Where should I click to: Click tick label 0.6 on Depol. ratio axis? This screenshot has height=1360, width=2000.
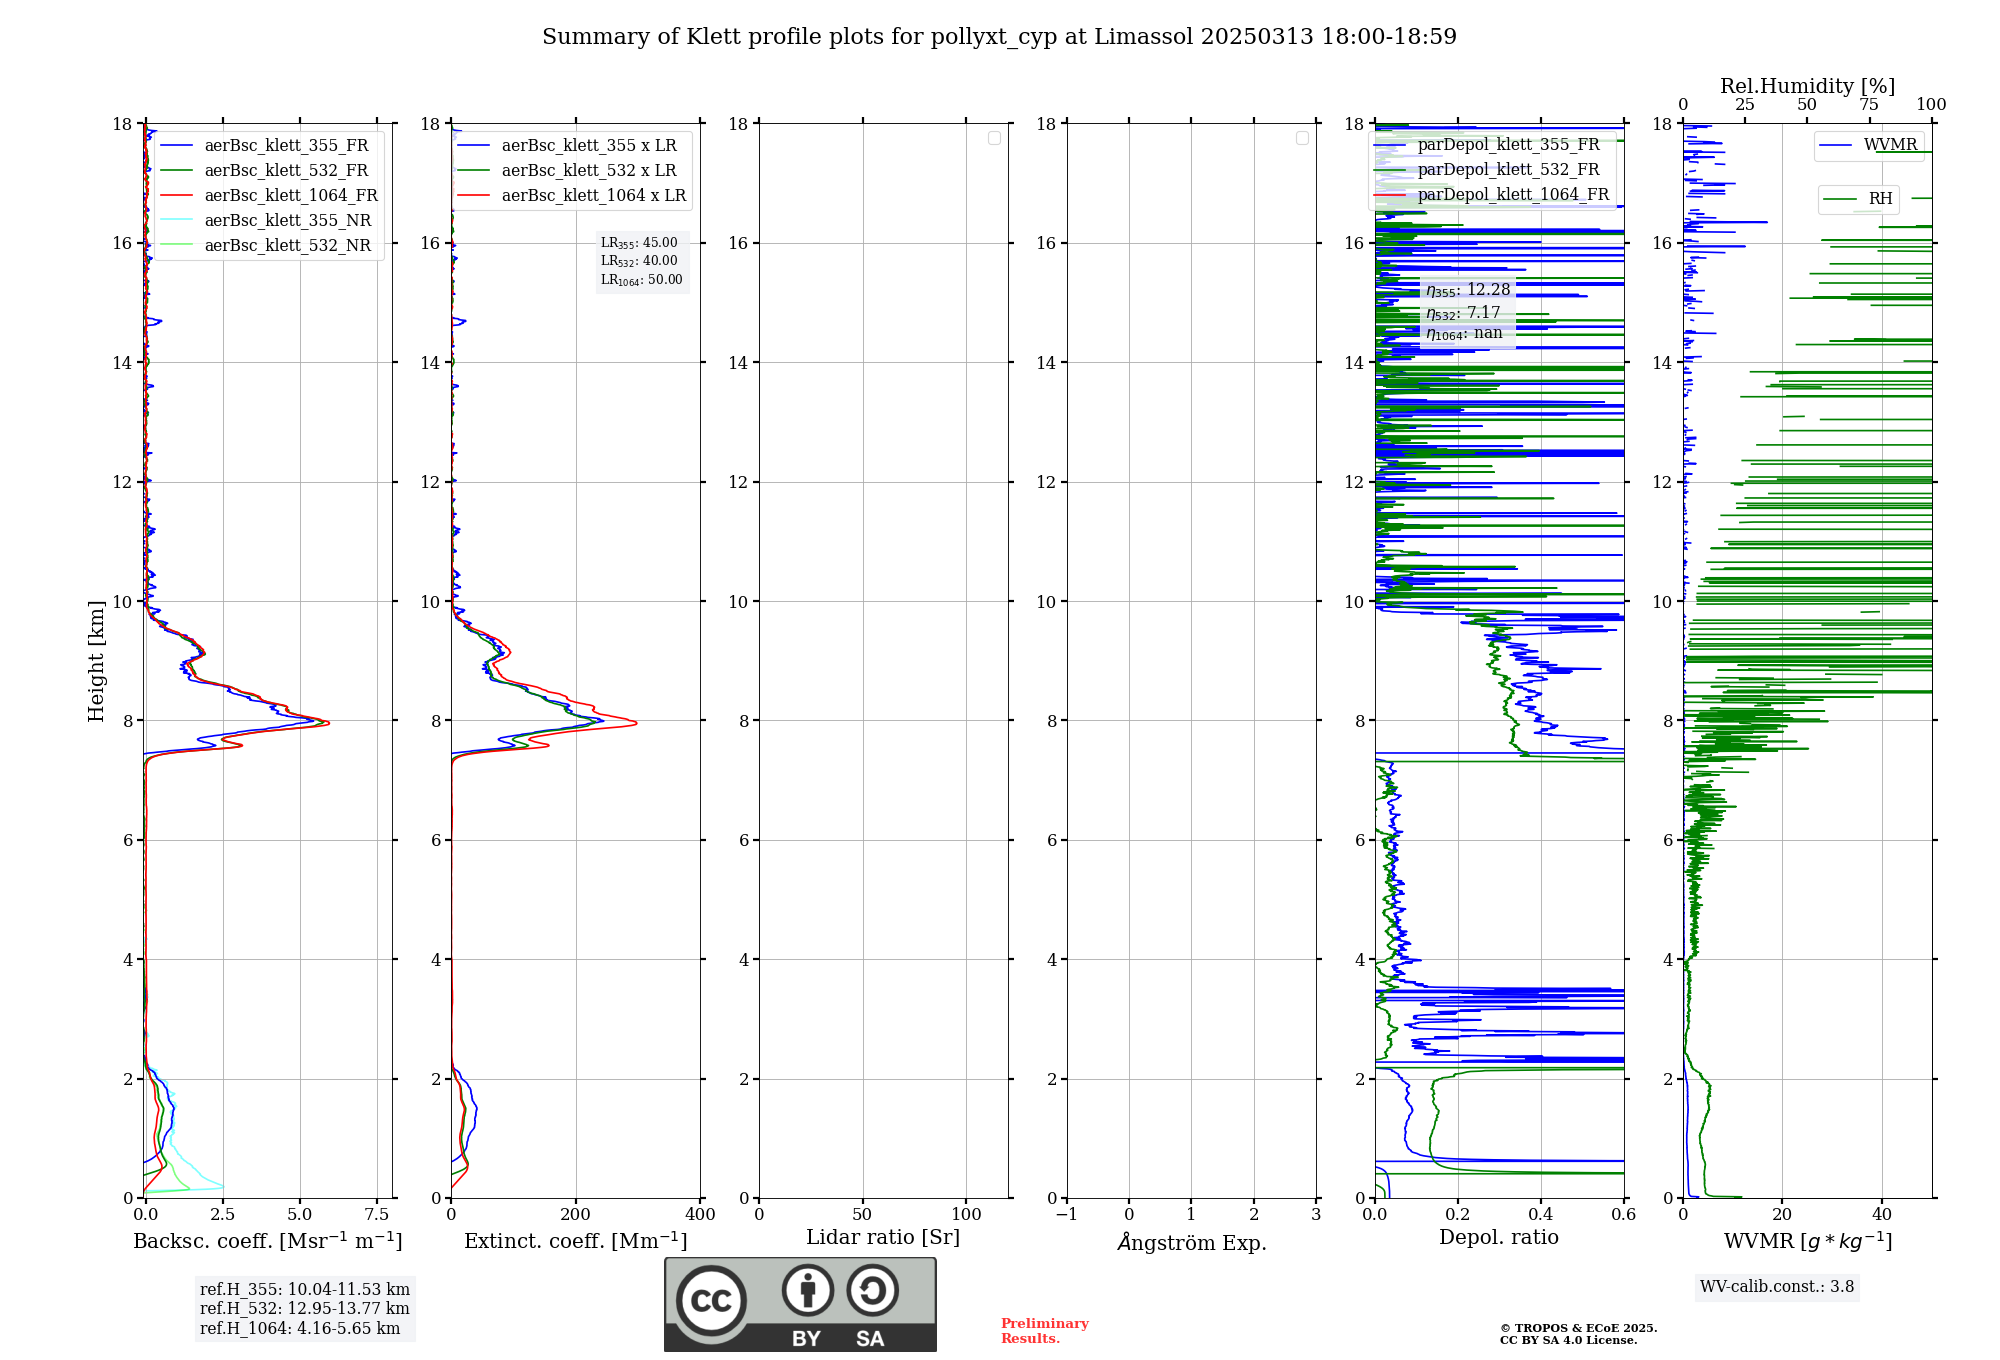[1624, 1215]
